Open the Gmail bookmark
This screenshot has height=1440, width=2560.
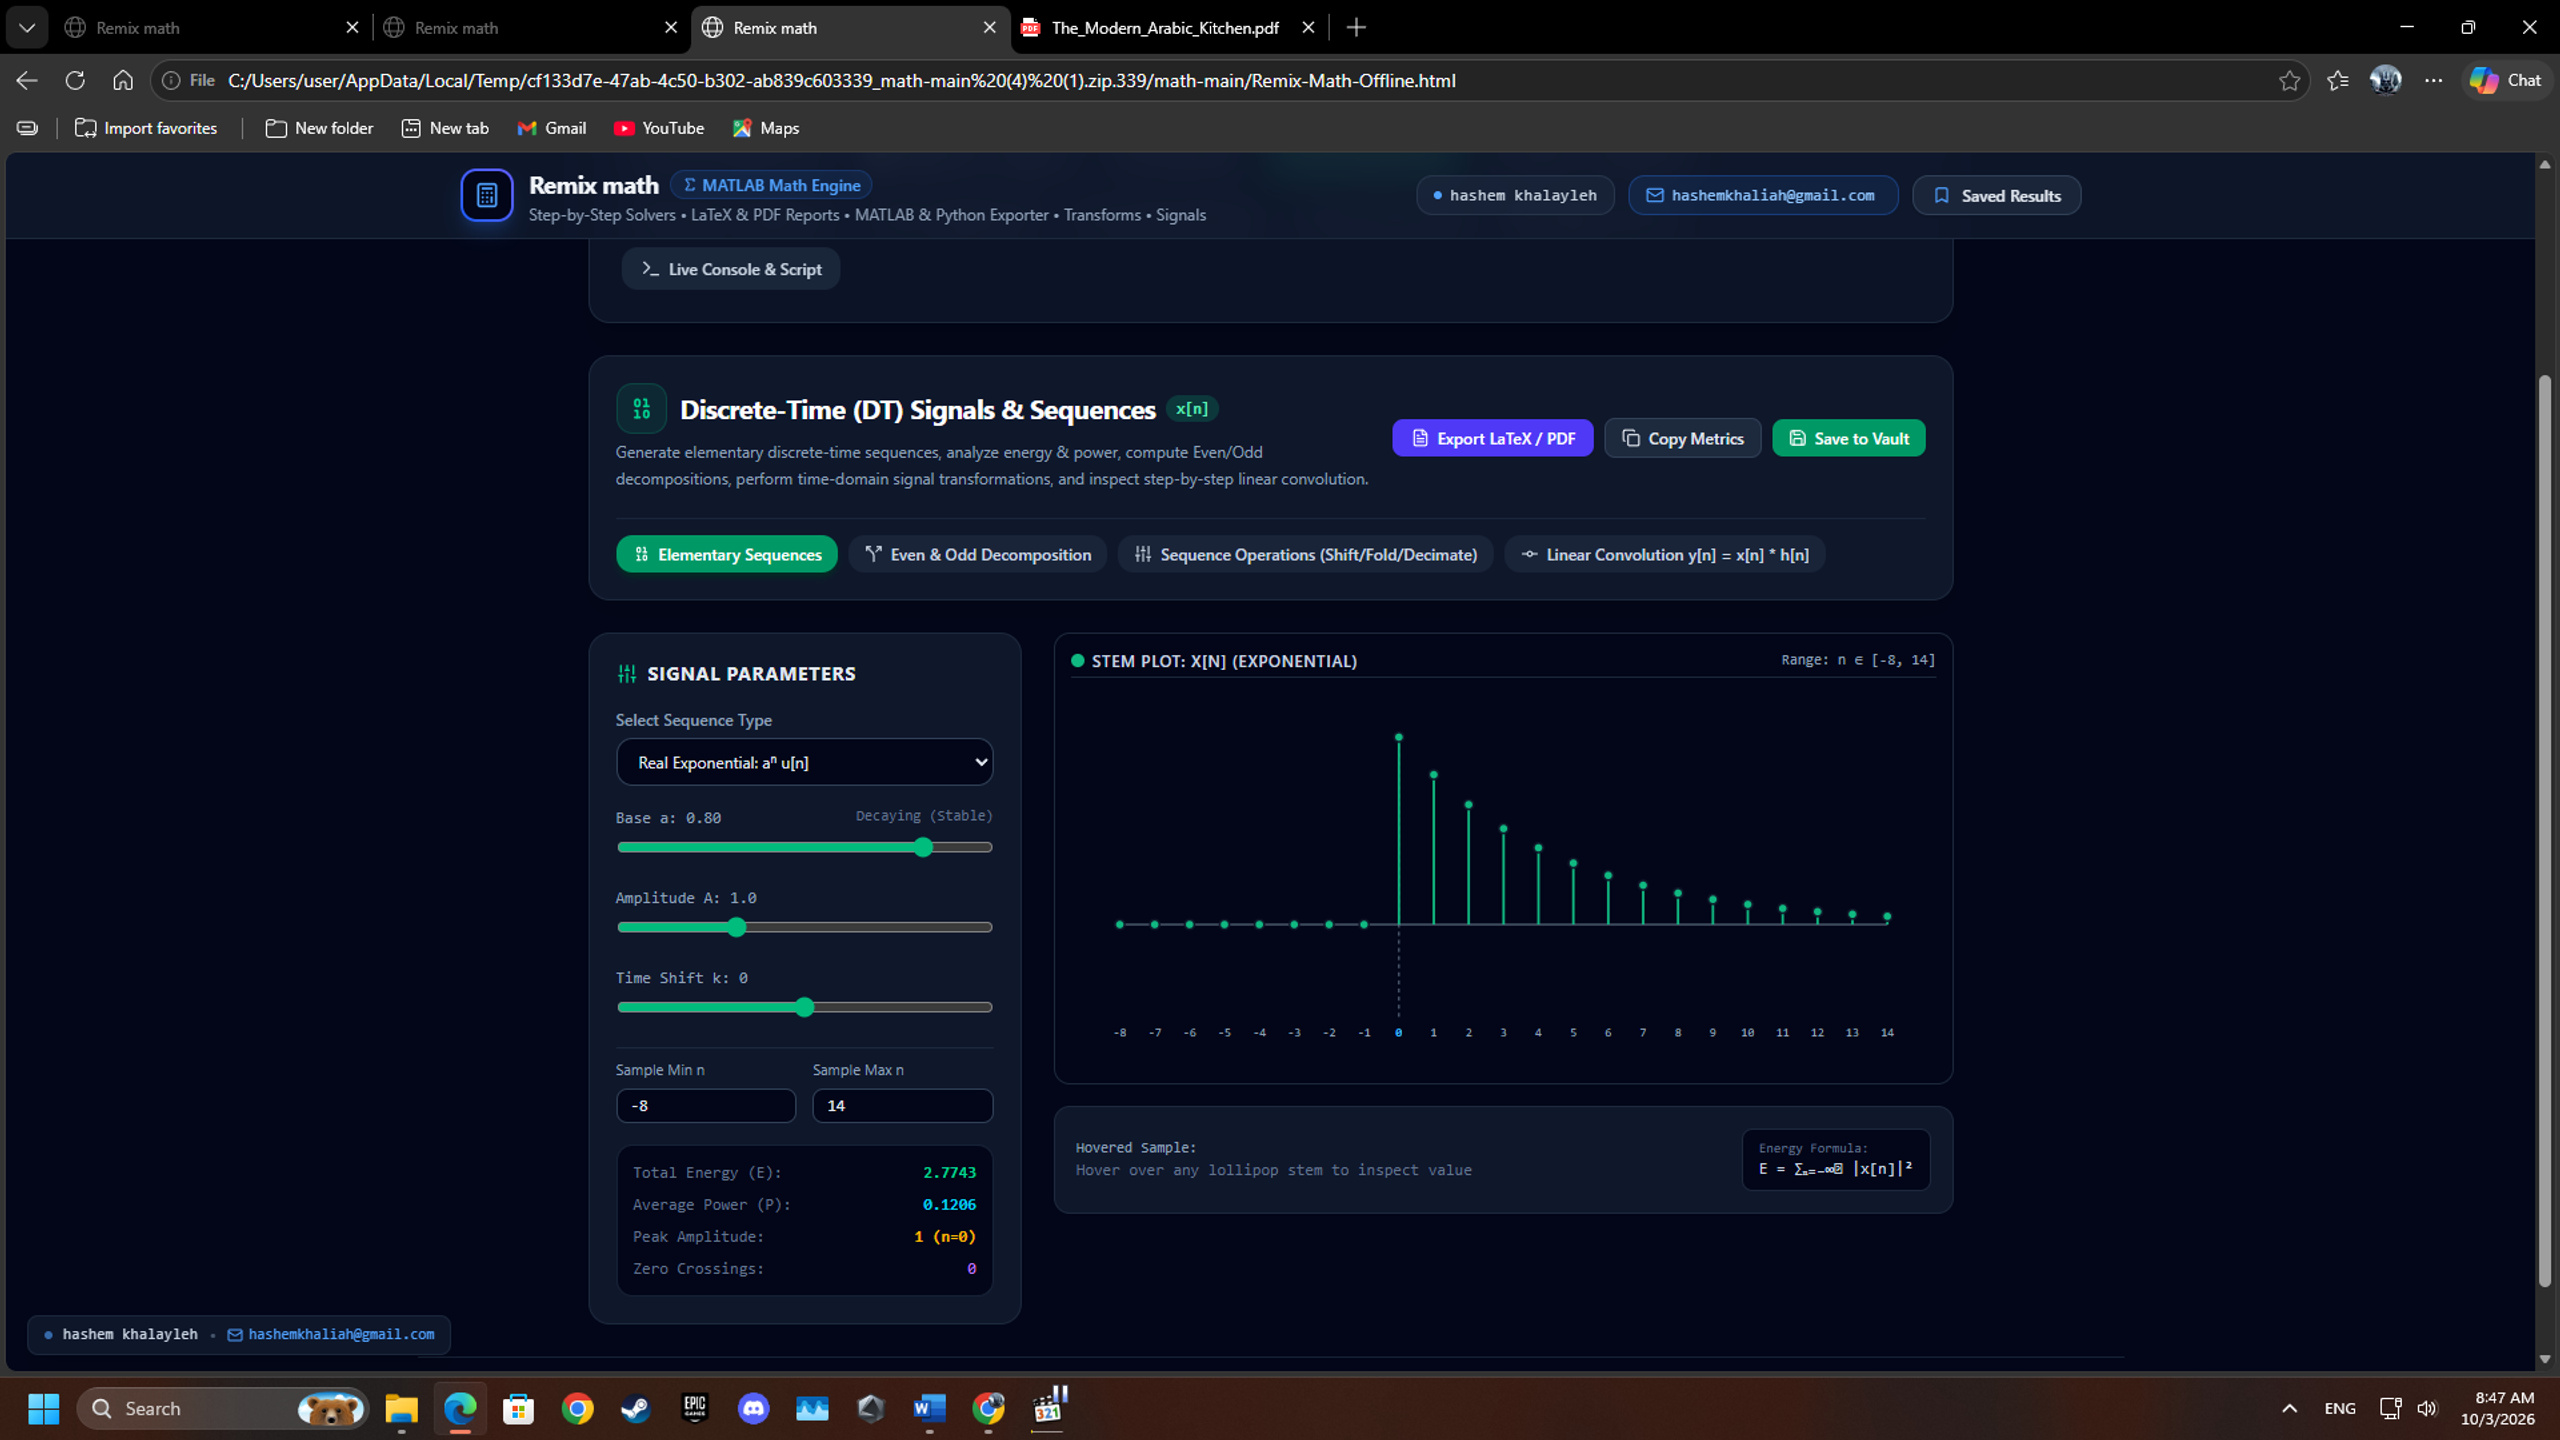pyautogui.click(x=551, y=128)
